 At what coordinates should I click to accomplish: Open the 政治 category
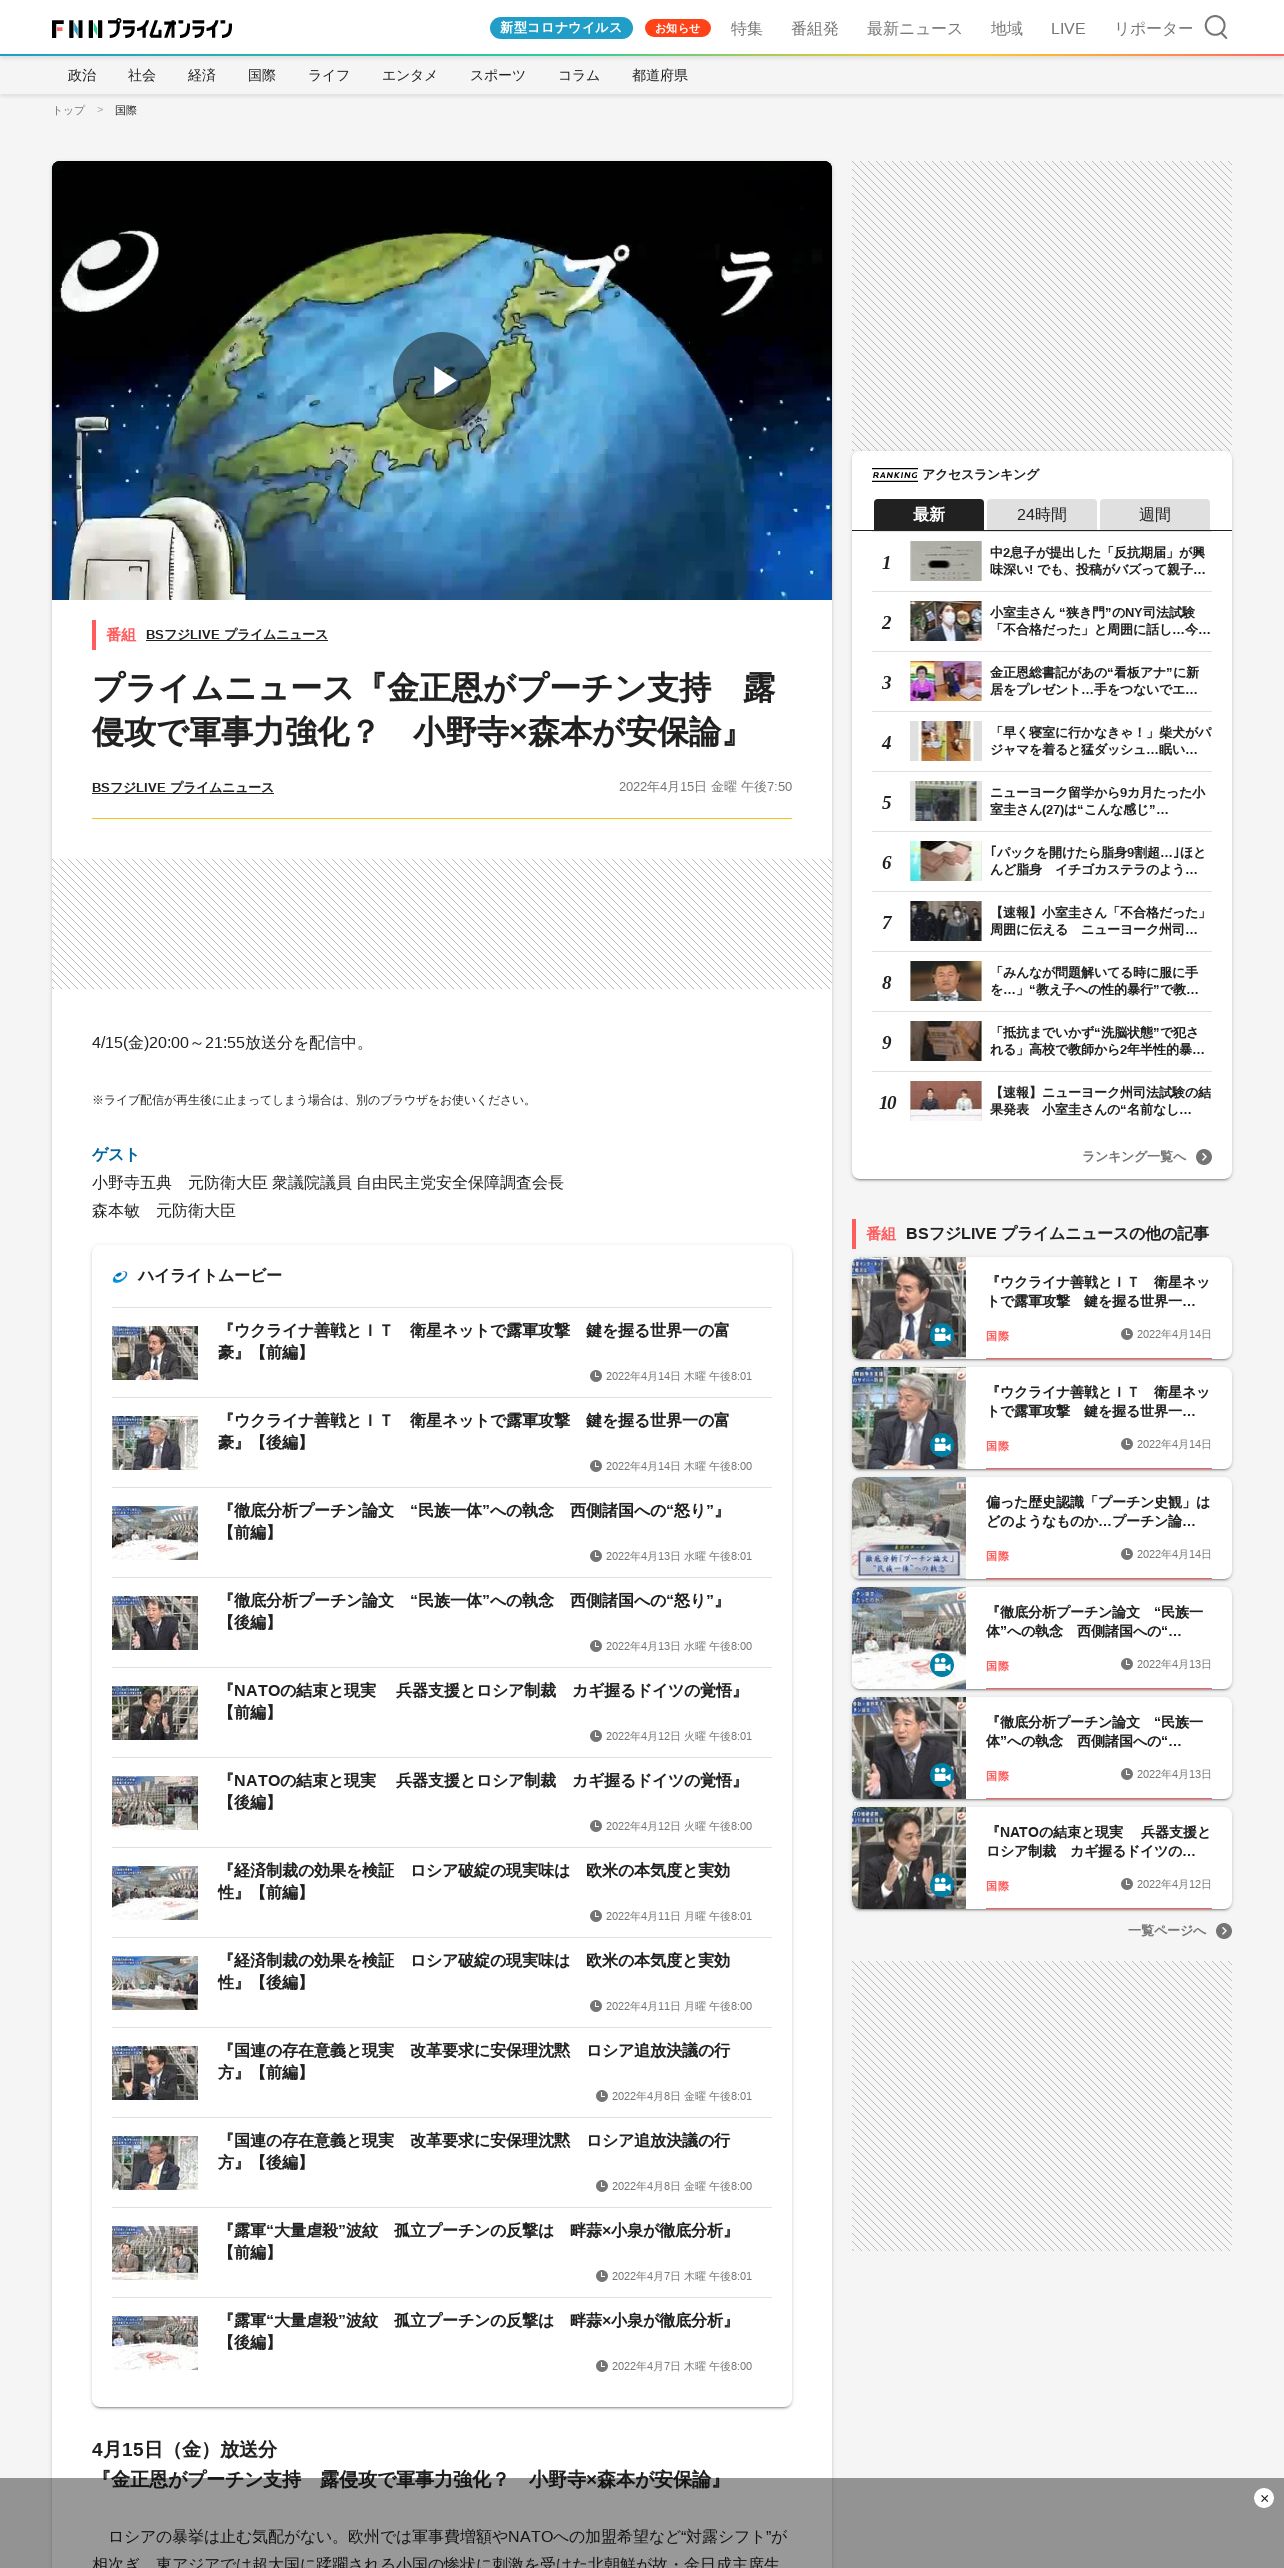(x=82, y=75)
